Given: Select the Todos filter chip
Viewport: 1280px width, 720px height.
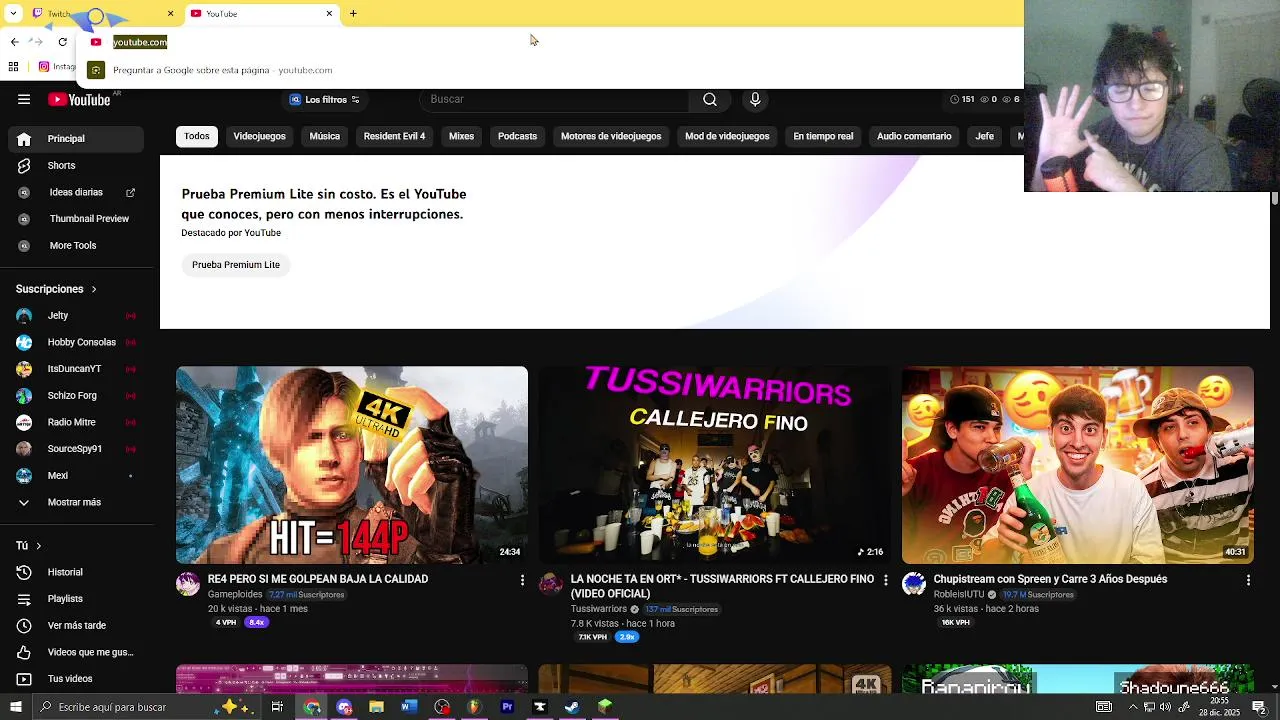Looking at the screenshot, I should tap(197, 136).
